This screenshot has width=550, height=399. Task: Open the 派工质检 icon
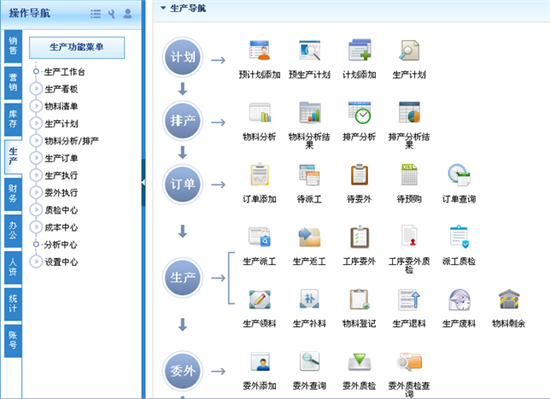[459, 237]
